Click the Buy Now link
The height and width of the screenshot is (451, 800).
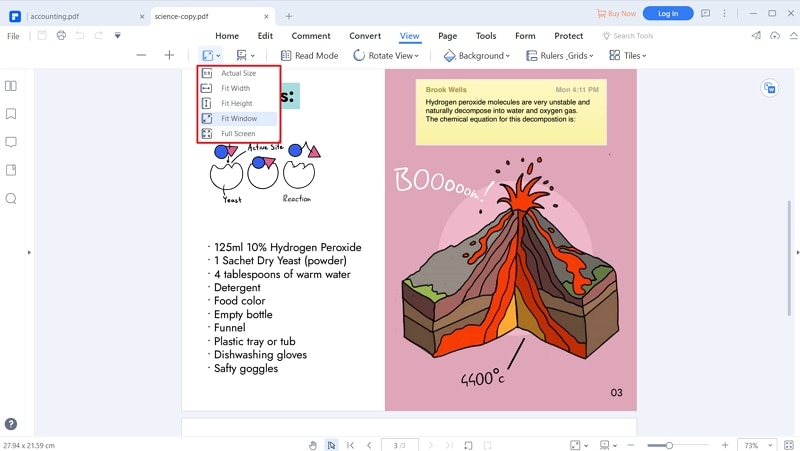(x=616, y=13)
